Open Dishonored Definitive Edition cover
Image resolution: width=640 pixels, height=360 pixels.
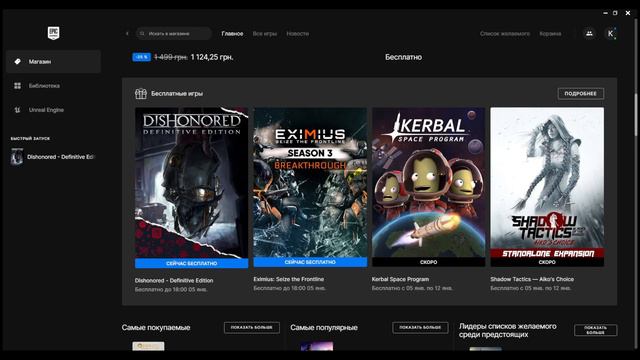point(191,183)
